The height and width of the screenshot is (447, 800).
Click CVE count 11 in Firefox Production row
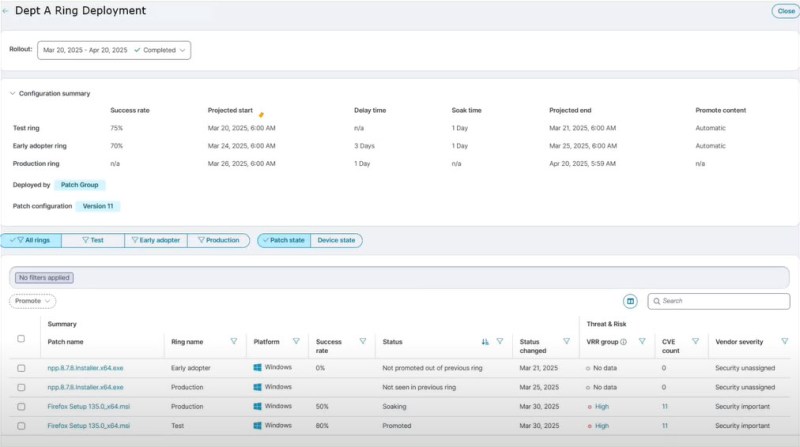(665, 407)
